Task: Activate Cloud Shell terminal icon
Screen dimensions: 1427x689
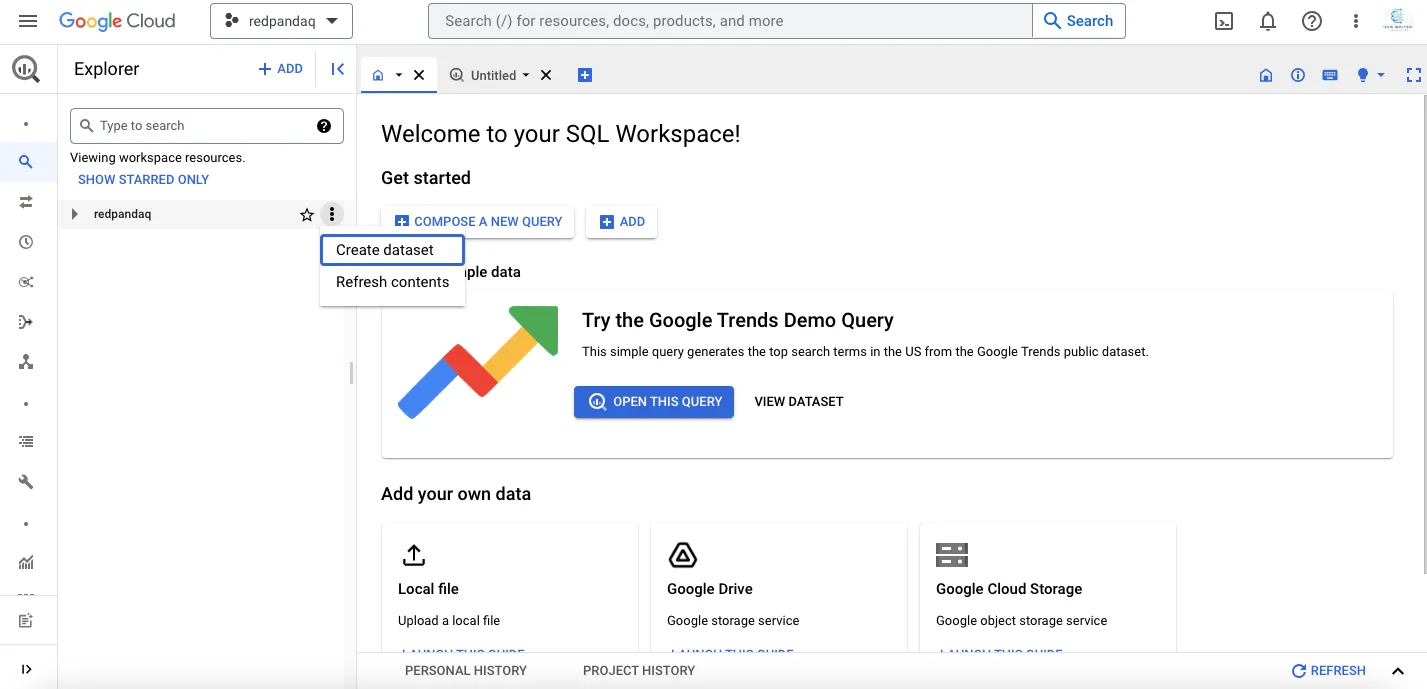Action: [1224, 21]
